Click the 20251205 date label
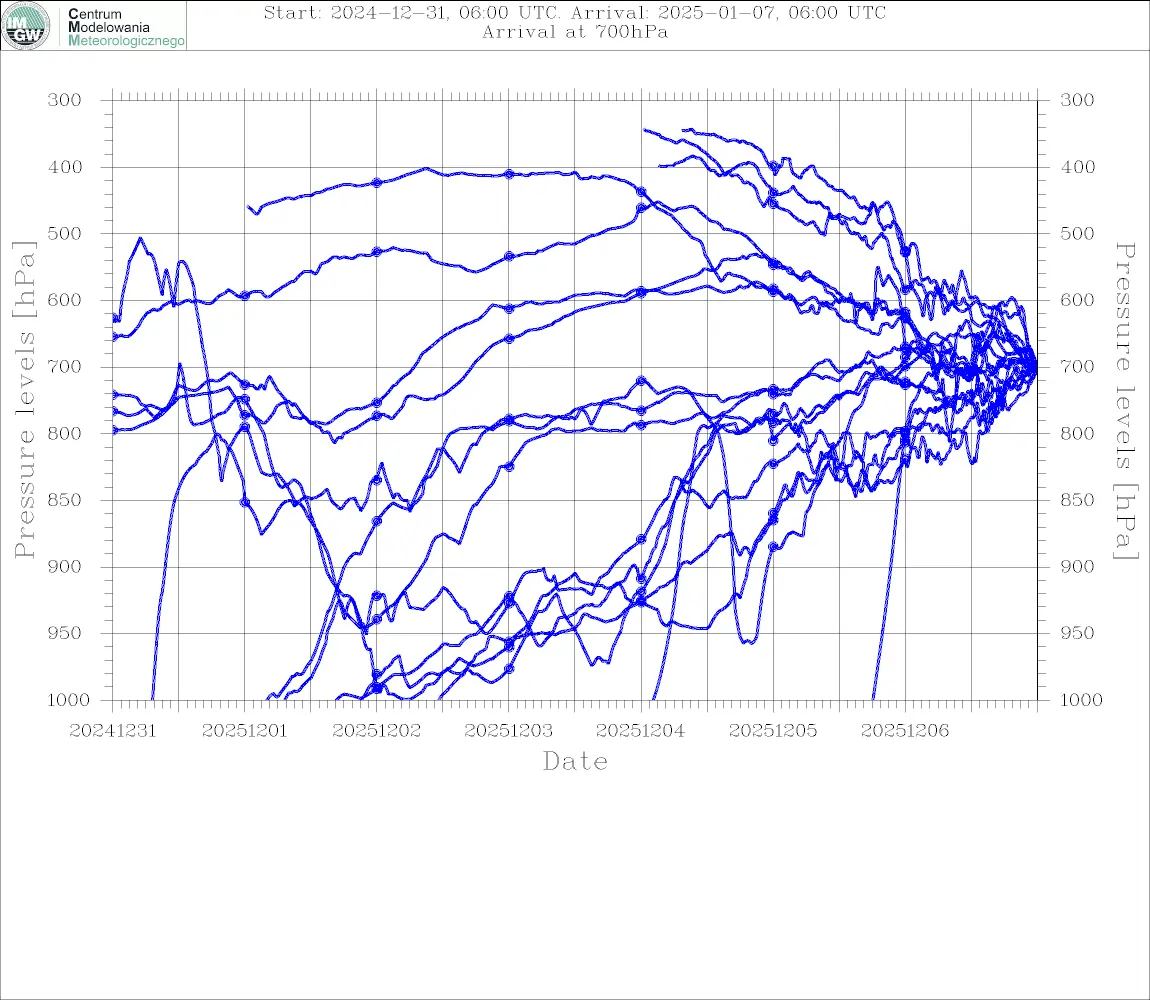This screenshot has width=1150, height=1000. coord(773,731)
